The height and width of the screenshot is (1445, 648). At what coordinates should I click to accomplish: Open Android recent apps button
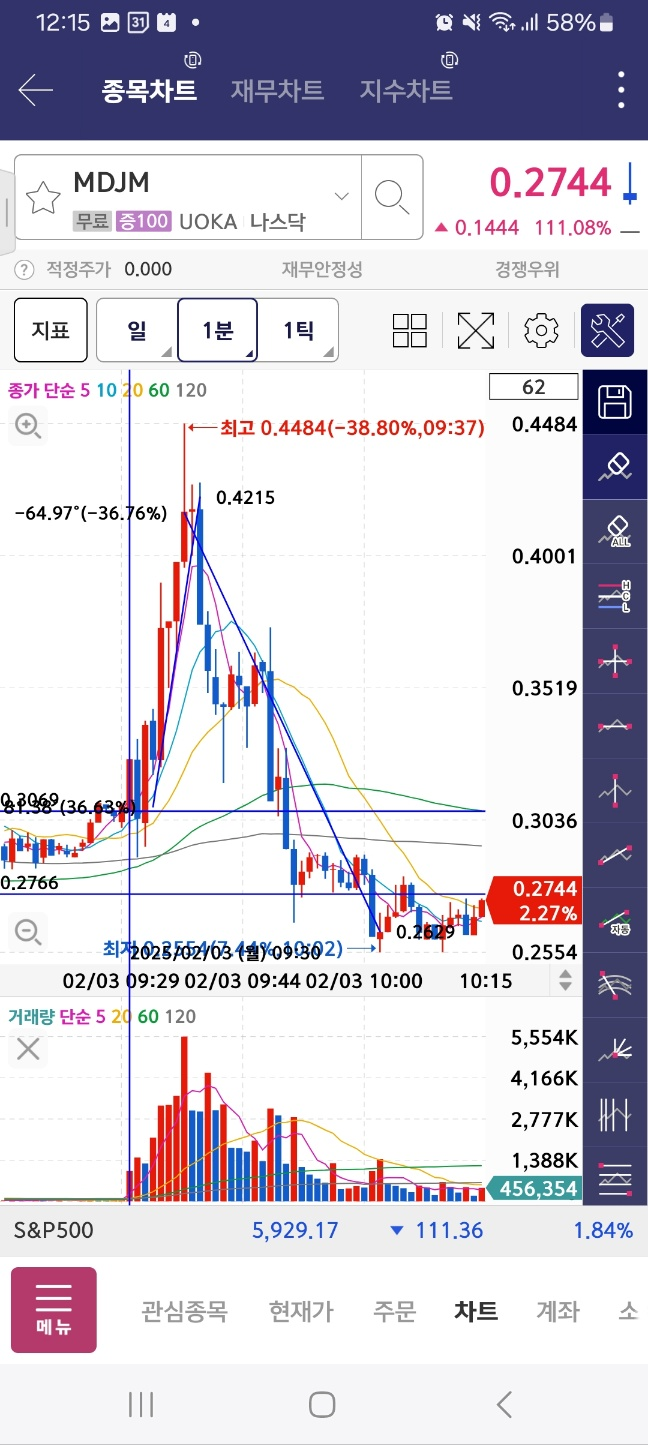pyautogui.click(x=141, y=1404)
